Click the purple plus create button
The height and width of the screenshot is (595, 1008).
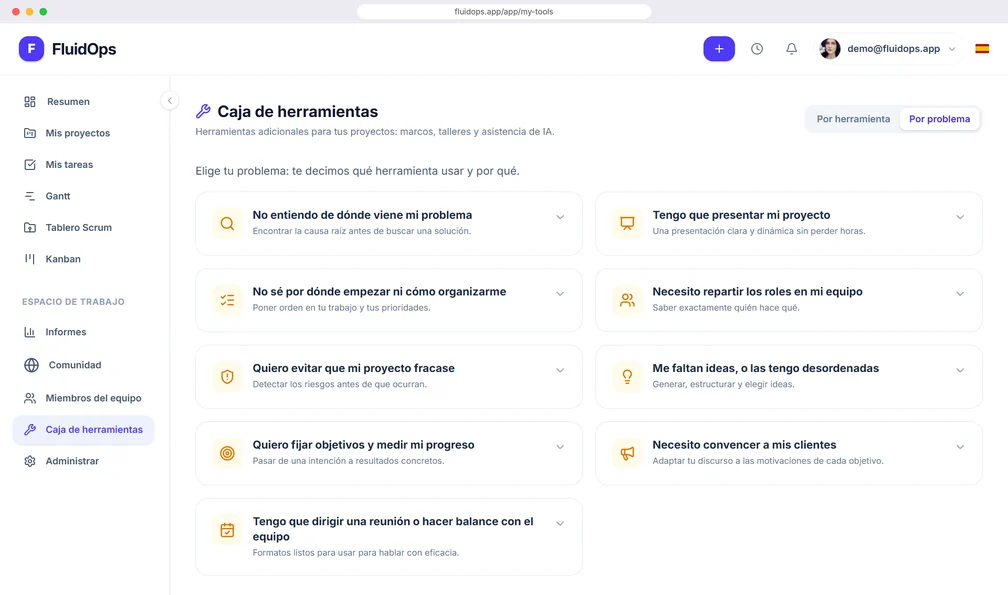coord(719,49)
